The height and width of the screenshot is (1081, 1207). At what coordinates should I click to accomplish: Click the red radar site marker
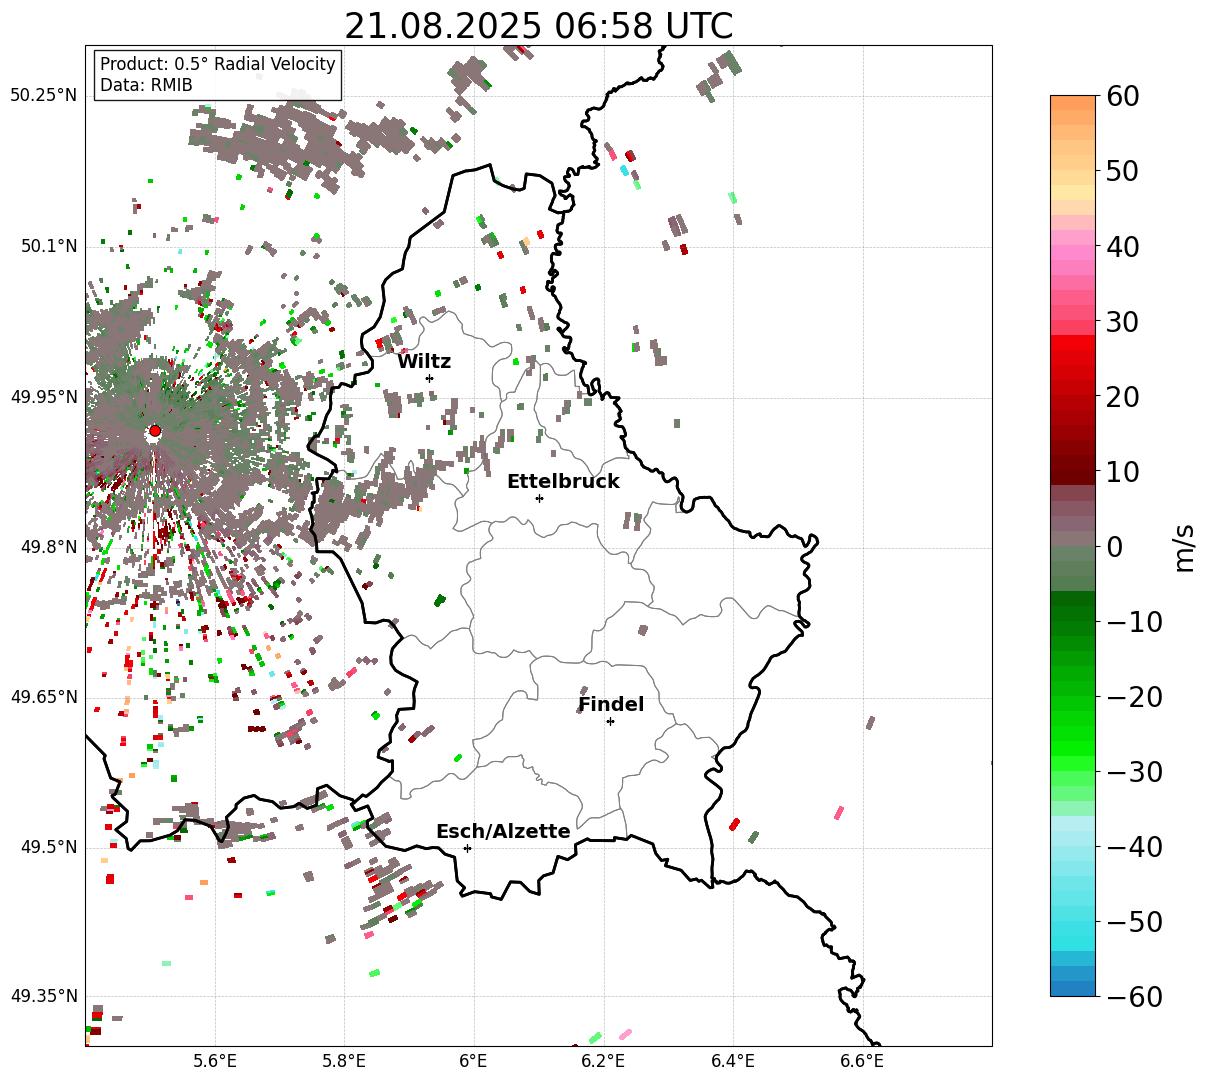click(x=155, y=431)
